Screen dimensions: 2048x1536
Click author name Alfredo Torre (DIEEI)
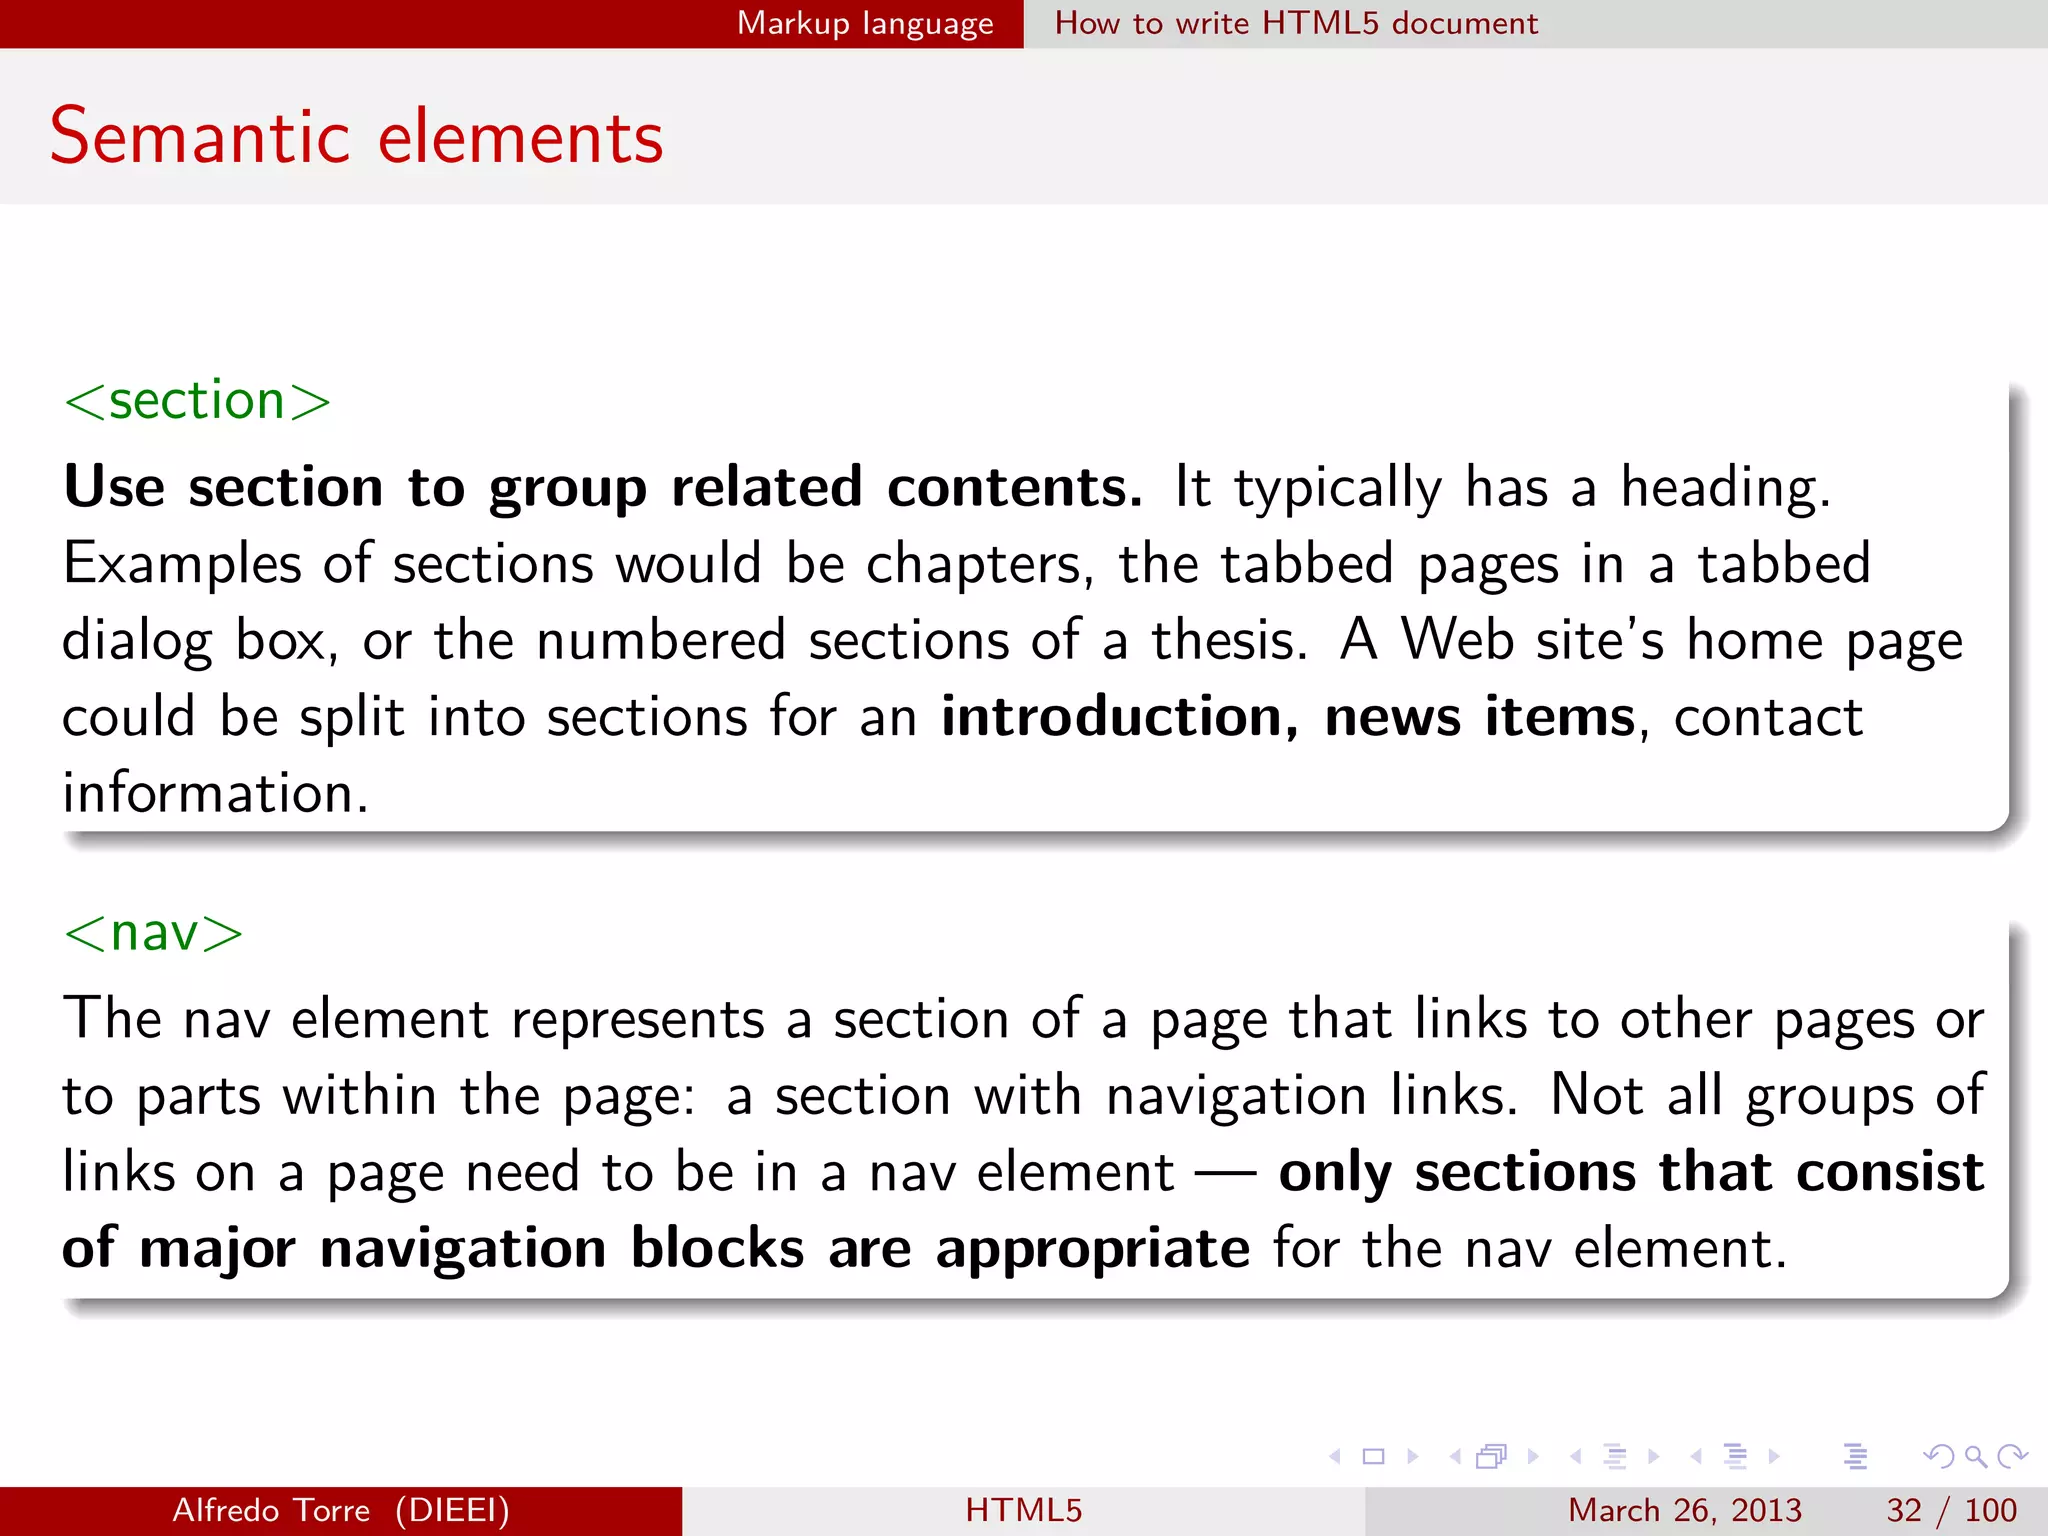coord(341,1510)
